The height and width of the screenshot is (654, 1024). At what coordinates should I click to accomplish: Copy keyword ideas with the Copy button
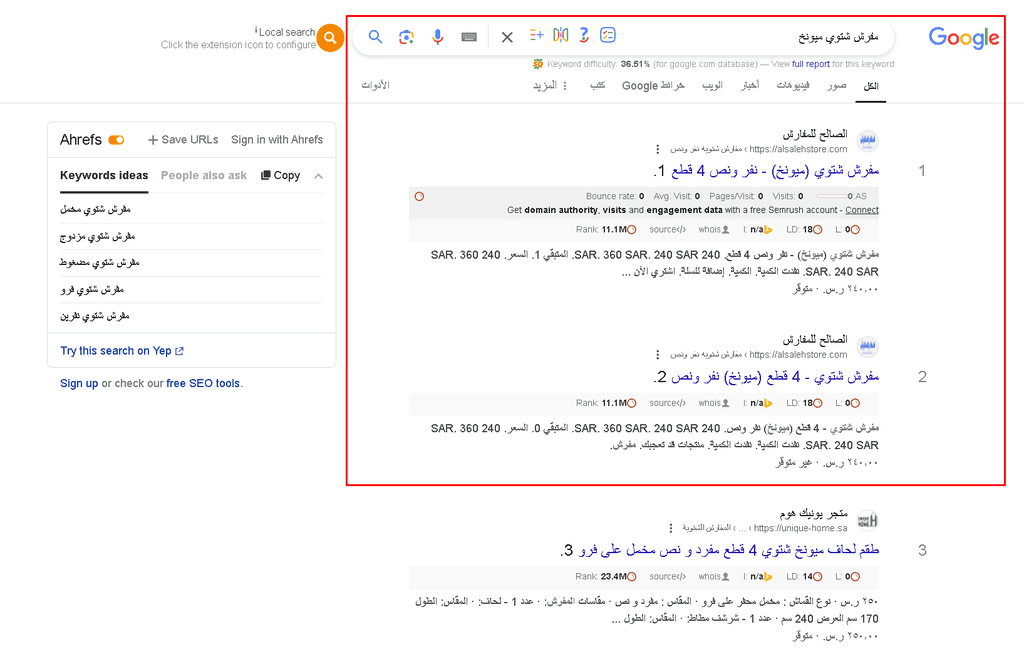pyautogui.click(x=280, y=175)
